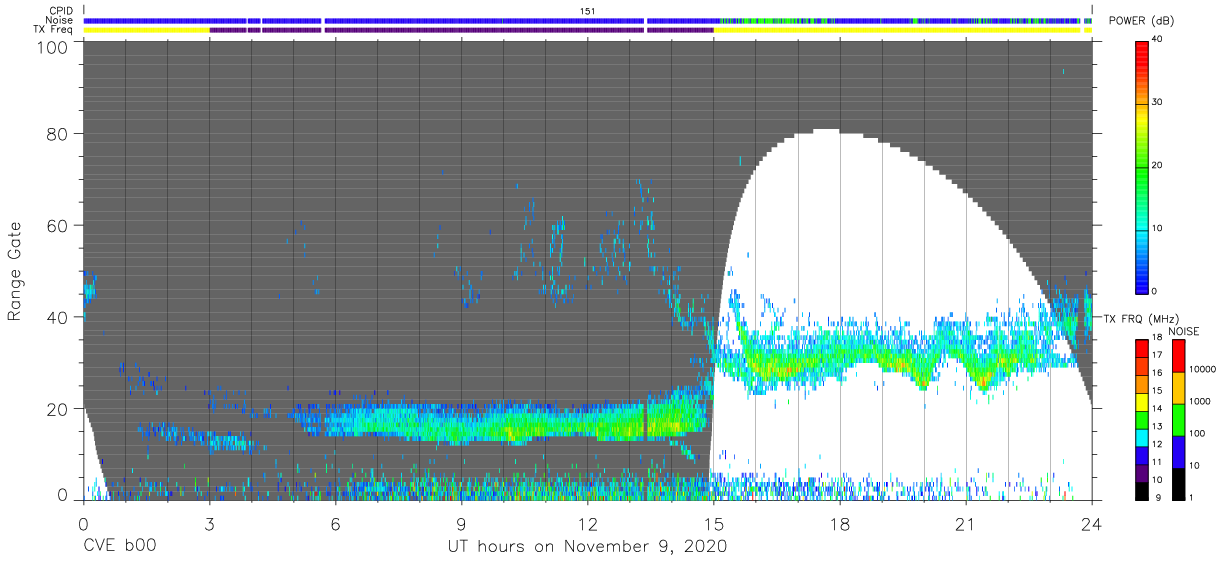Image resolution: width=1228 pixels, height=567 pixels.
Task: Click x-axis tick label '12'
Action: (587, 523)
